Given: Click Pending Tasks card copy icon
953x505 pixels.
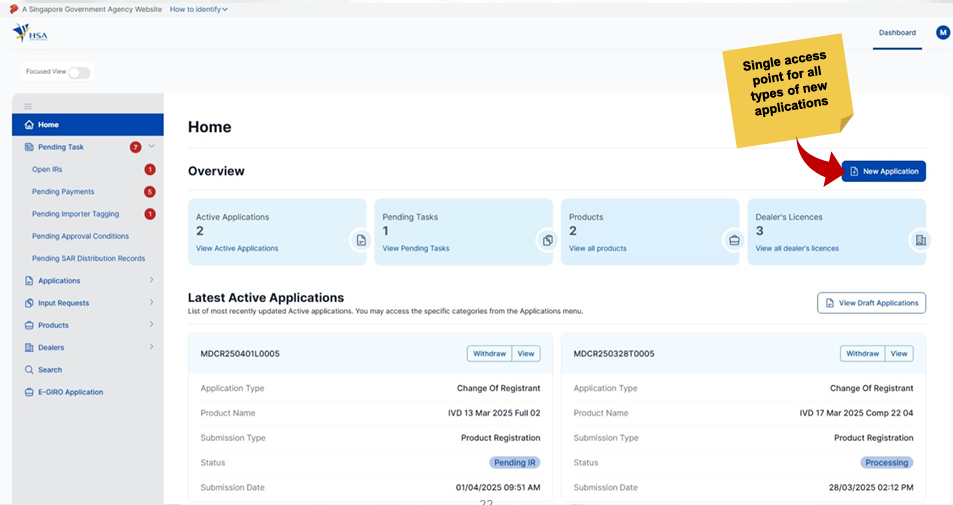Looking at the screenshot, I should click(548, 240).
